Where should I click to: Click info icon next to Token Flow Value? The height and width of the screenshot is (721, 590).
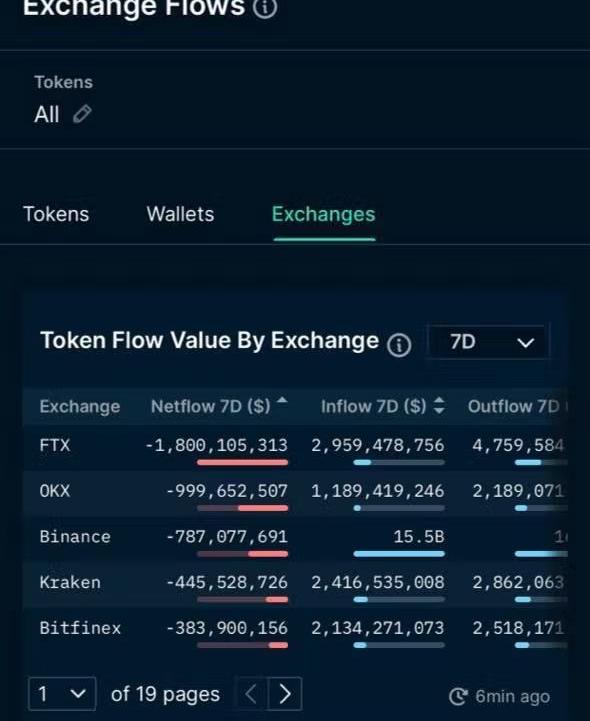click(x=399, y=345)
